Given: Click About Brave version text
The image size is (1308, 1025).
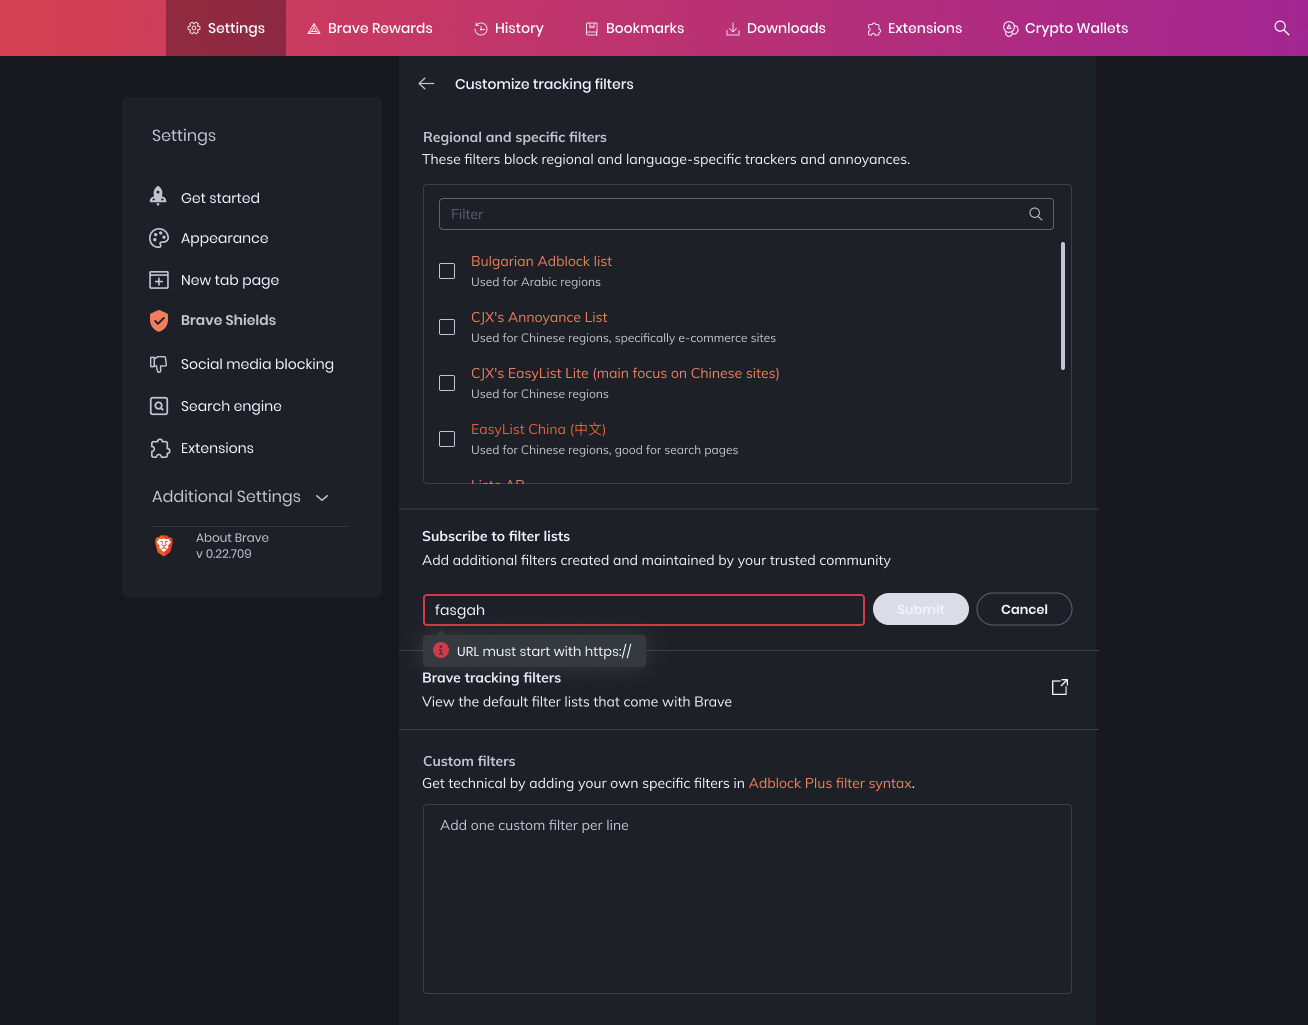Looking at the screenshot, I should pyautogui.click(x=232, y=545).
